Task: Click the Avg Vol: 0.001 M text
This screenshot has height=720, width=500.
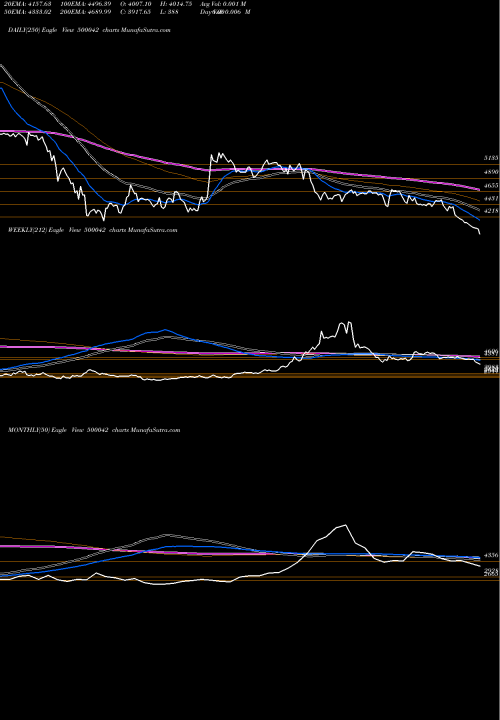Action: tap(223, 4)
